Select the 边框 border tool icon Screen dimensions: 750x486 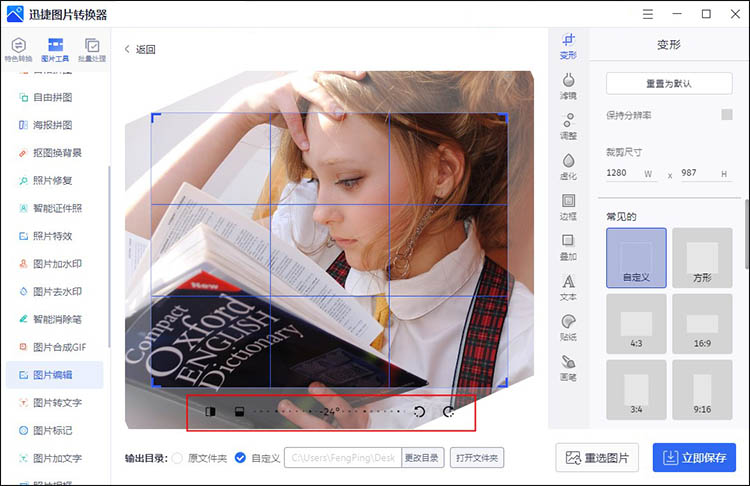pos(568,207)
